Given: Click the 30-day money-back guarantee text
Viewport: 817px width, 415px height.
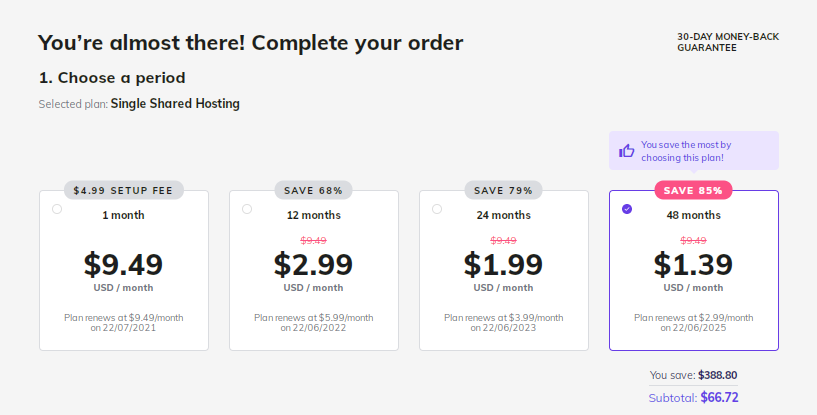Looking at the screenshot, I should 727,42.
